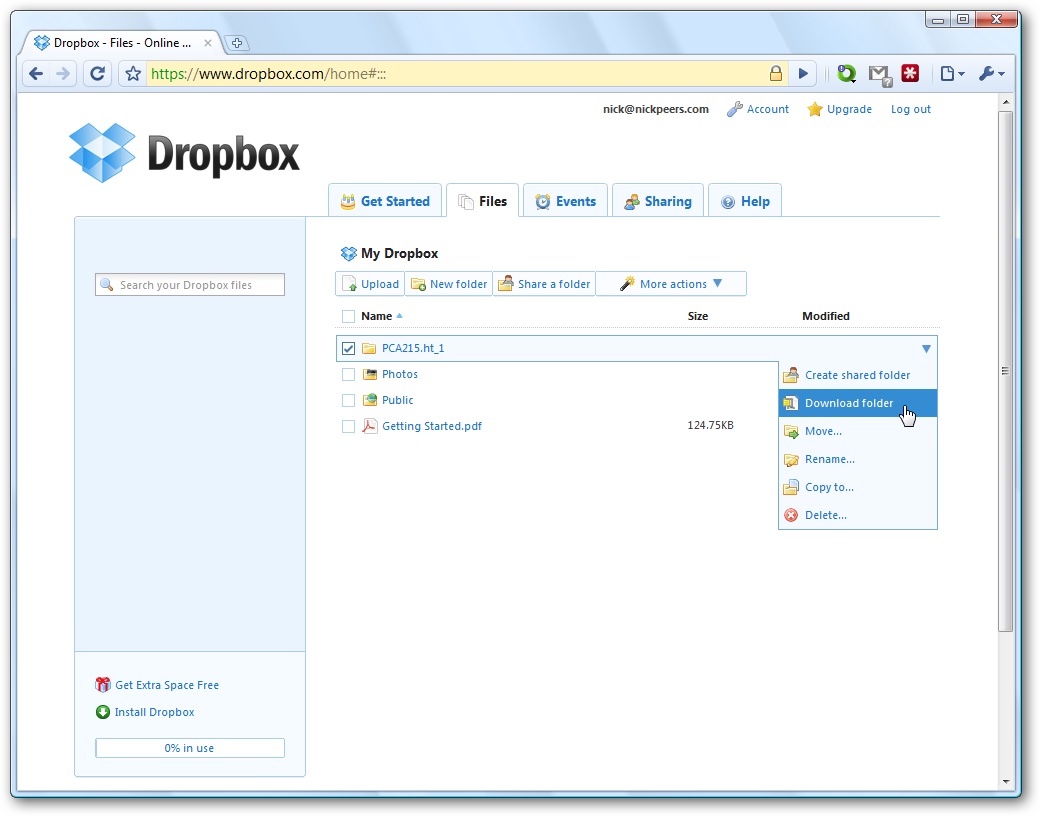Image resolution: width=1040 pixels, height=816 pixels.
Task: Switch to the Help tab
Action: [x=745, y=201]
